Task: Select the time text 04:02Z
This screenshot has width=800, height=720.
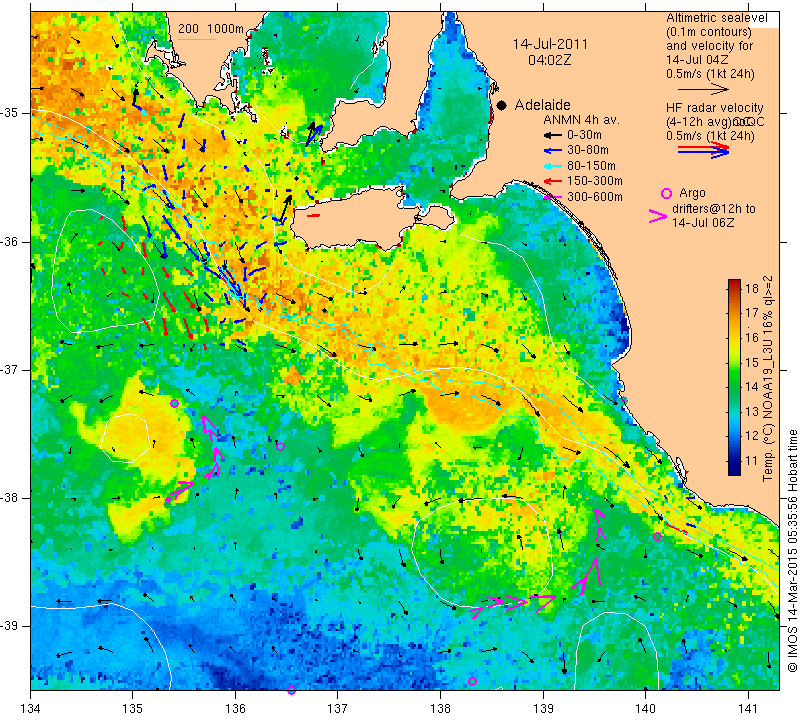Action: [549, 60]
